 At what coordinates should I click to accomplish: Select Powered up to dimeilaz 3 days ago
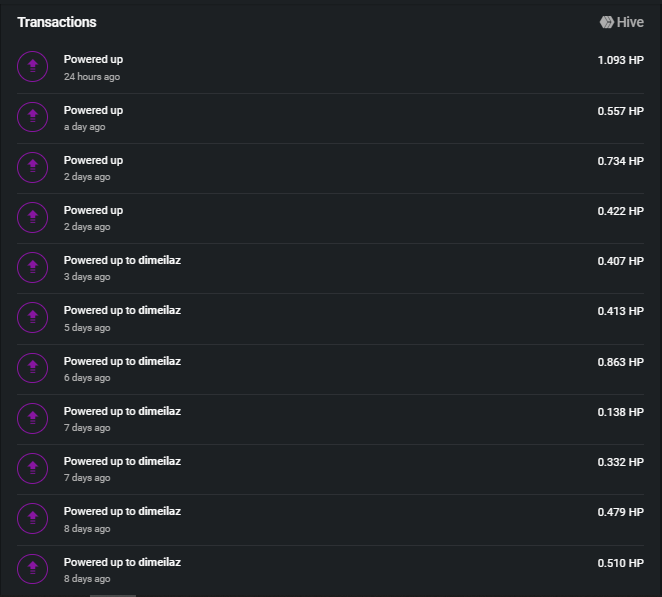point(330,269)
